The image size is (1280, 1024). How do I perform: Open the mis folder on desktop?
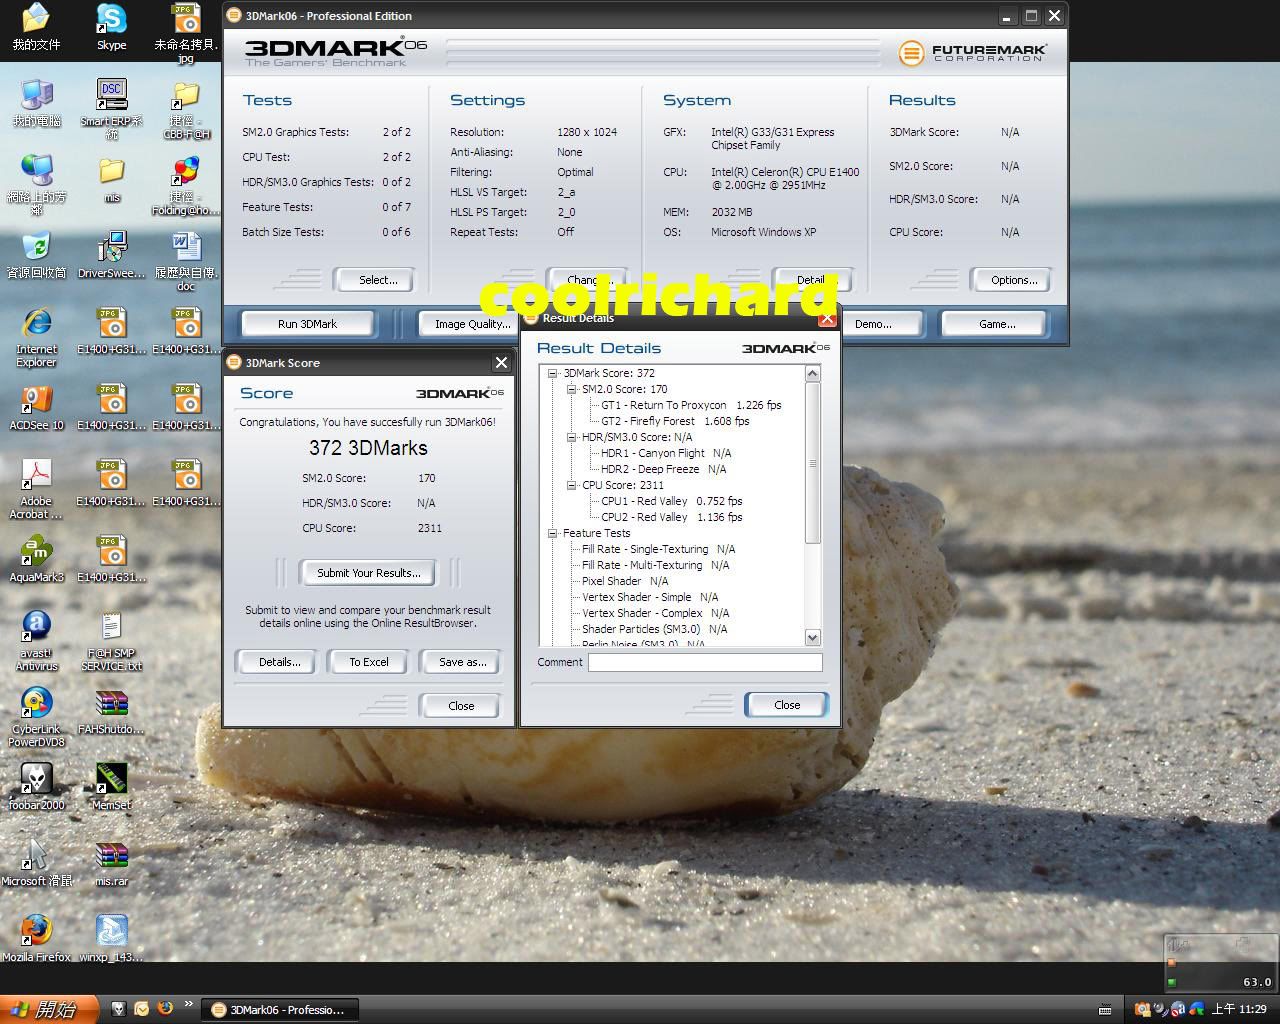[111, 180]
